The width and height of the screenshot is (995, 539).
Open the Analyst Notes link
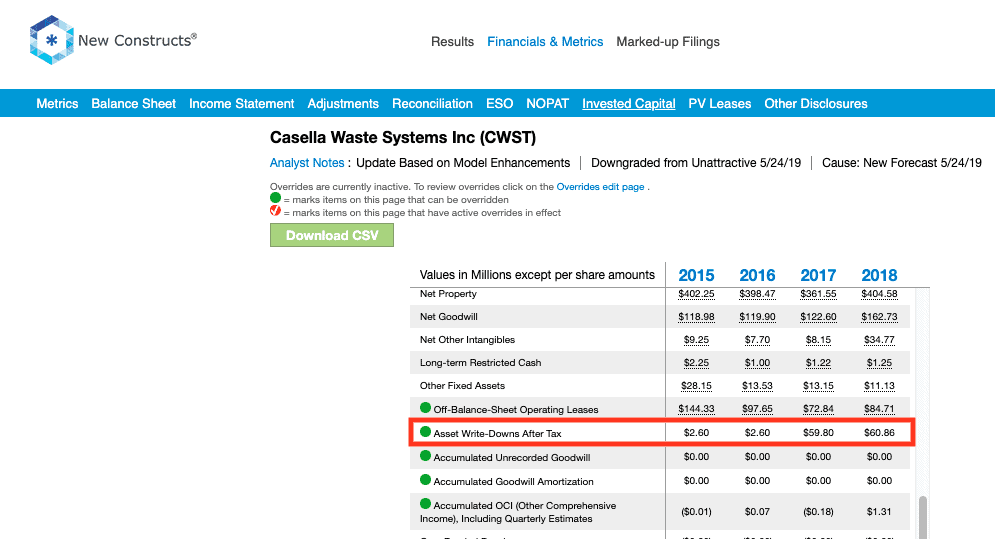(x=307, y=163)
